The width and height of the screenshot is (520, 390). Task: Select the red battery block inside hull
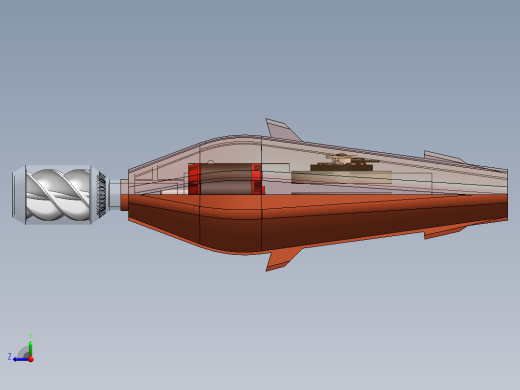tap(226, 179)
